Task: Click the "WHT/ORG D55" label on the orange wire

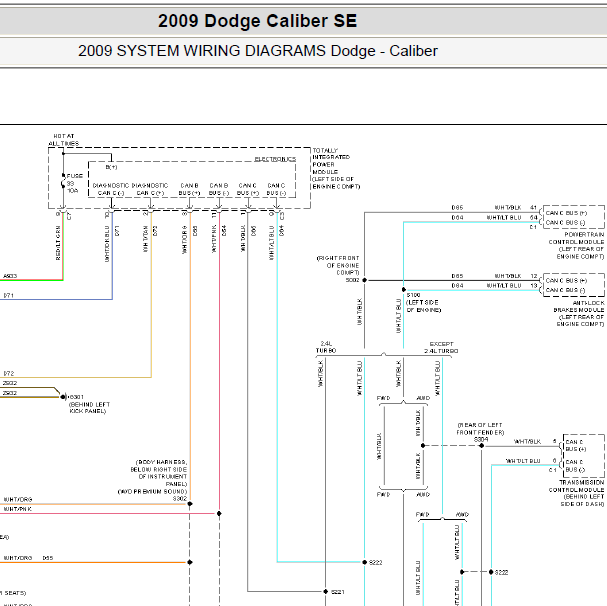Action: coord(28,558)
